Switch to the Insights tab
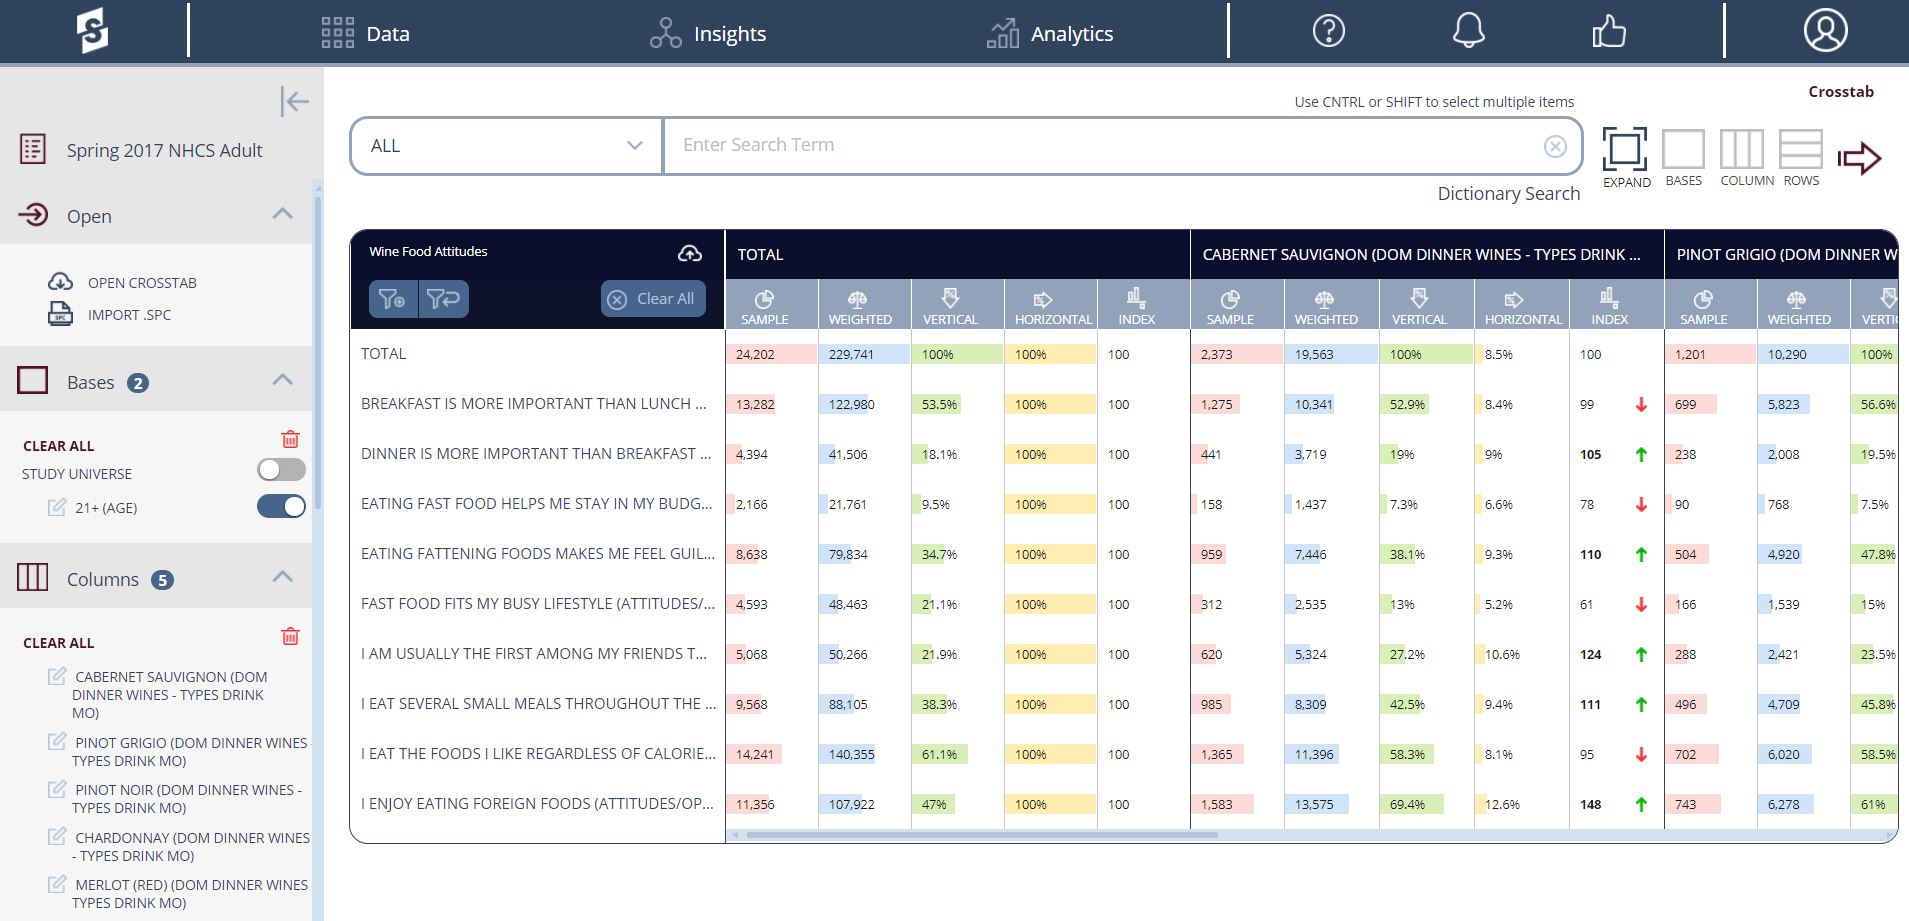The image size is (1909, 921). point(708,34)
